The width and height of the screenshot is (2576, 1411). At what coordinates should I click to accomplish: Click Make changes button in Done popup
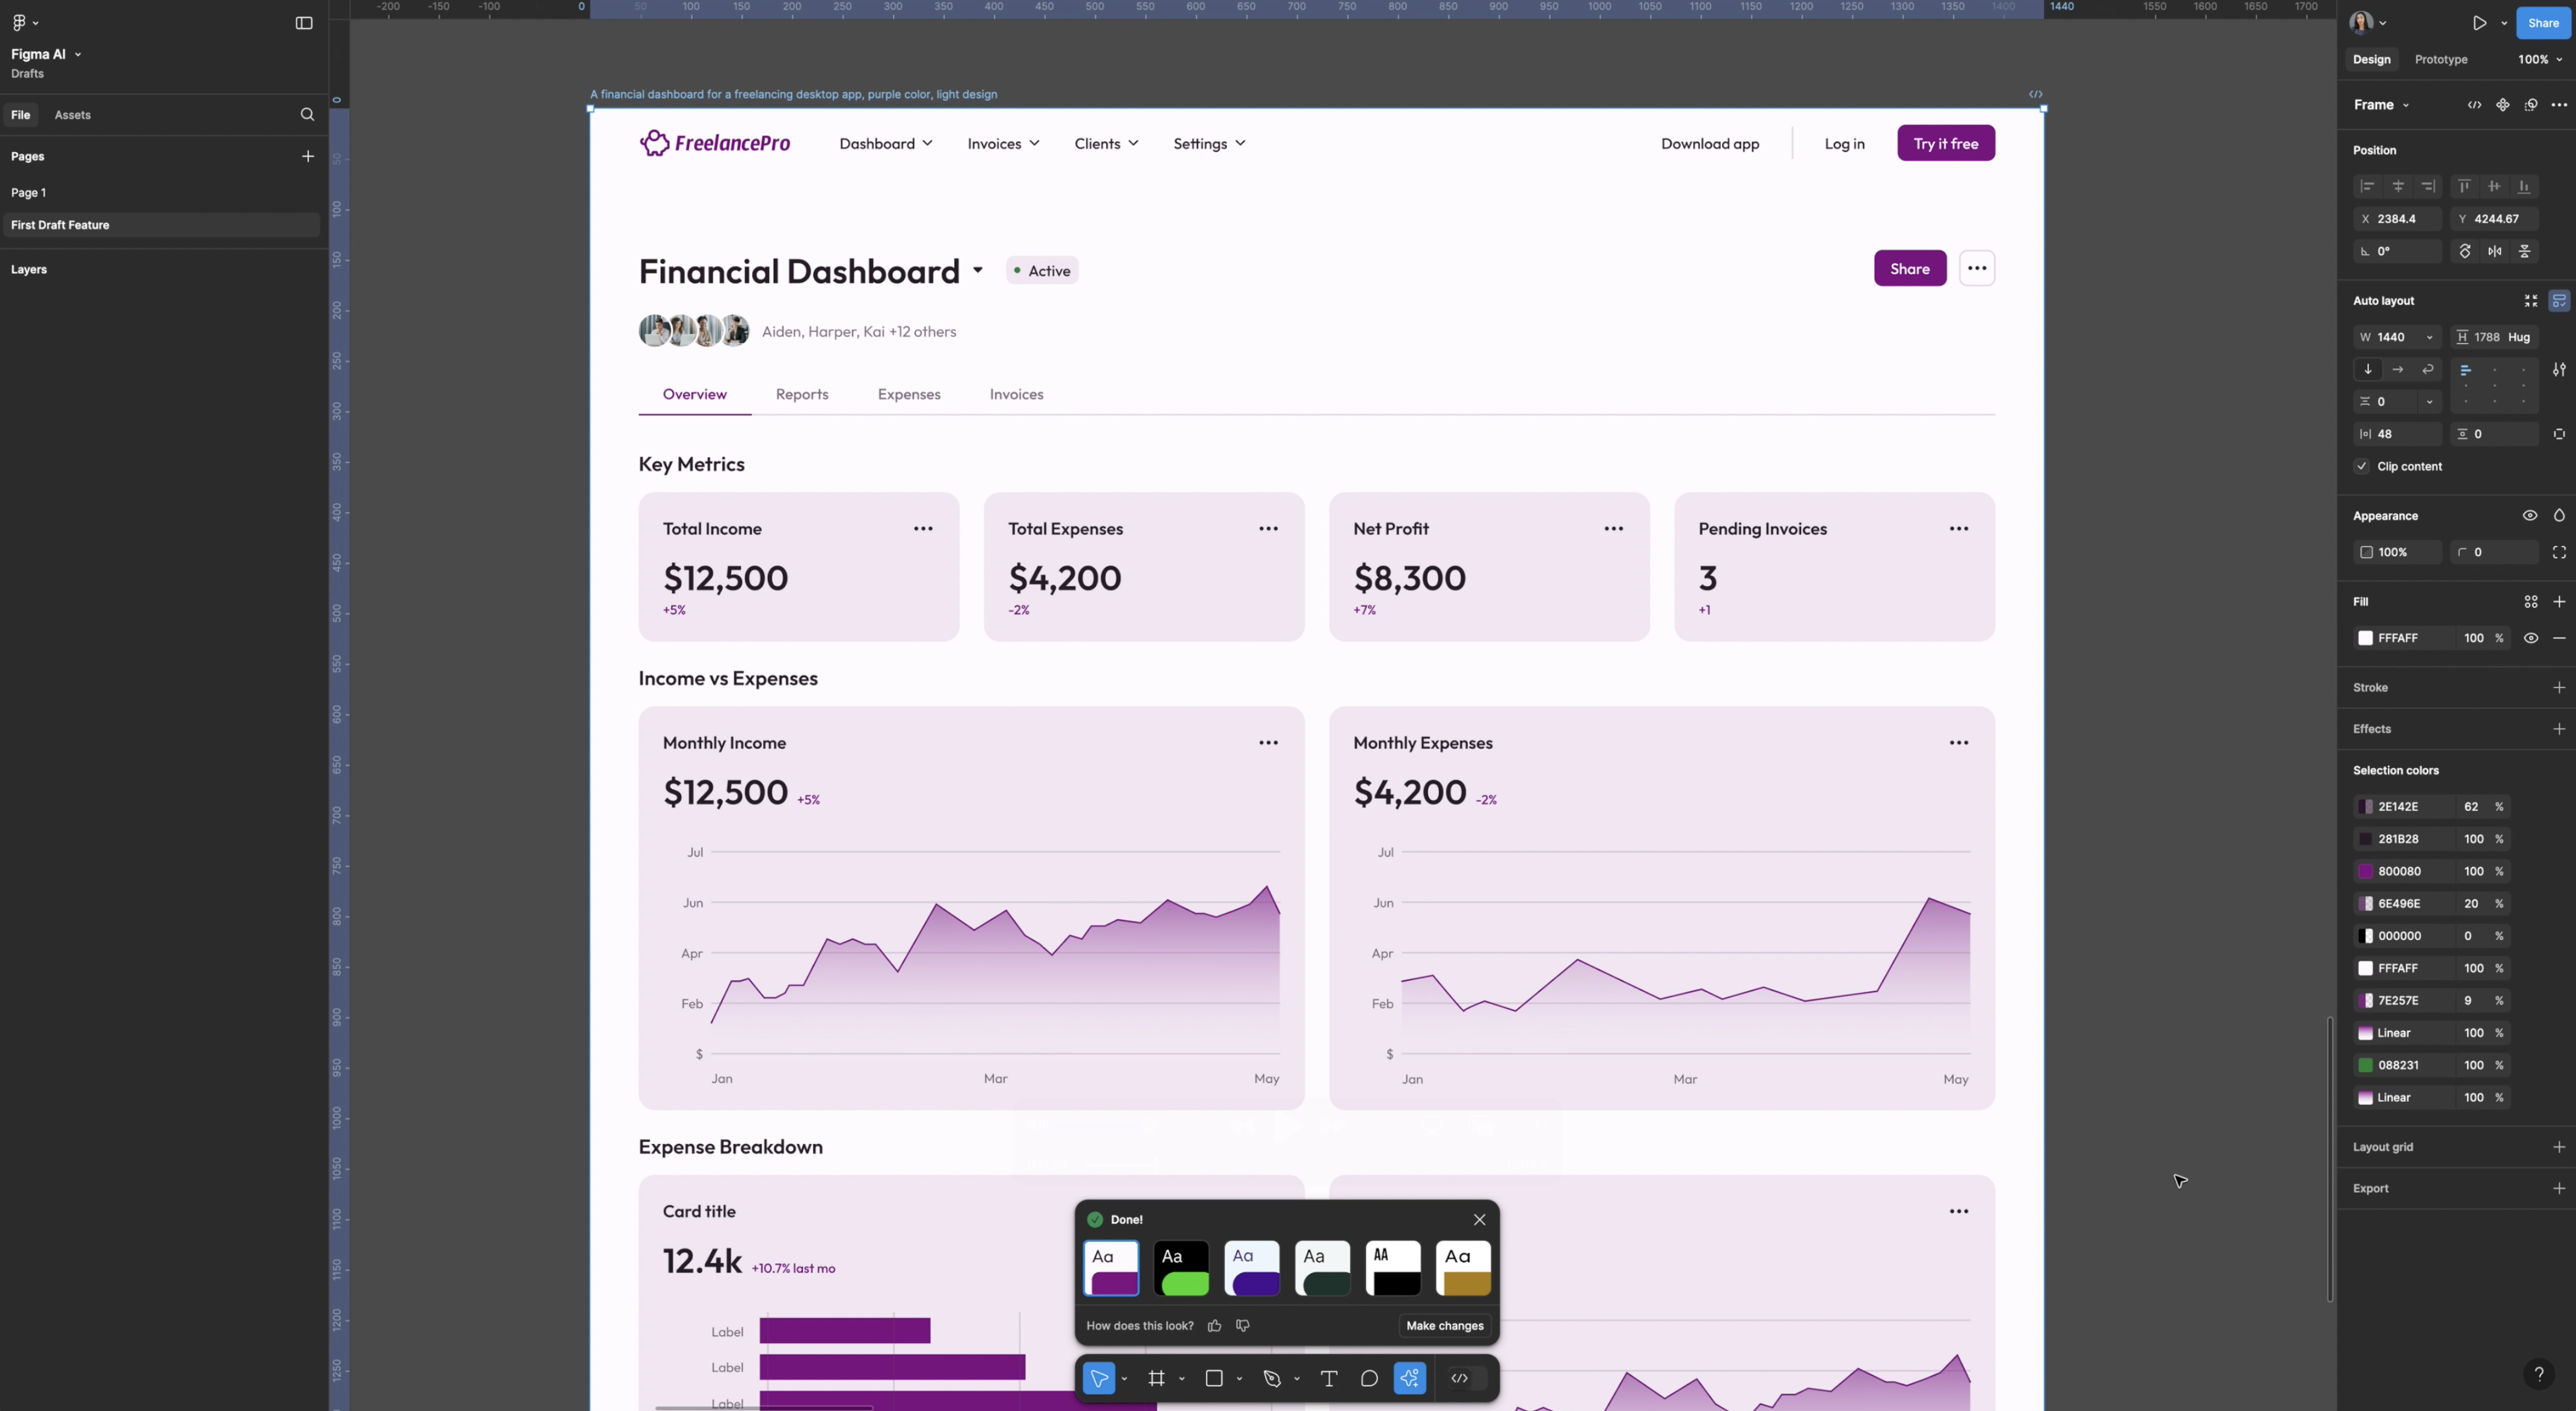point(1445,1326)
